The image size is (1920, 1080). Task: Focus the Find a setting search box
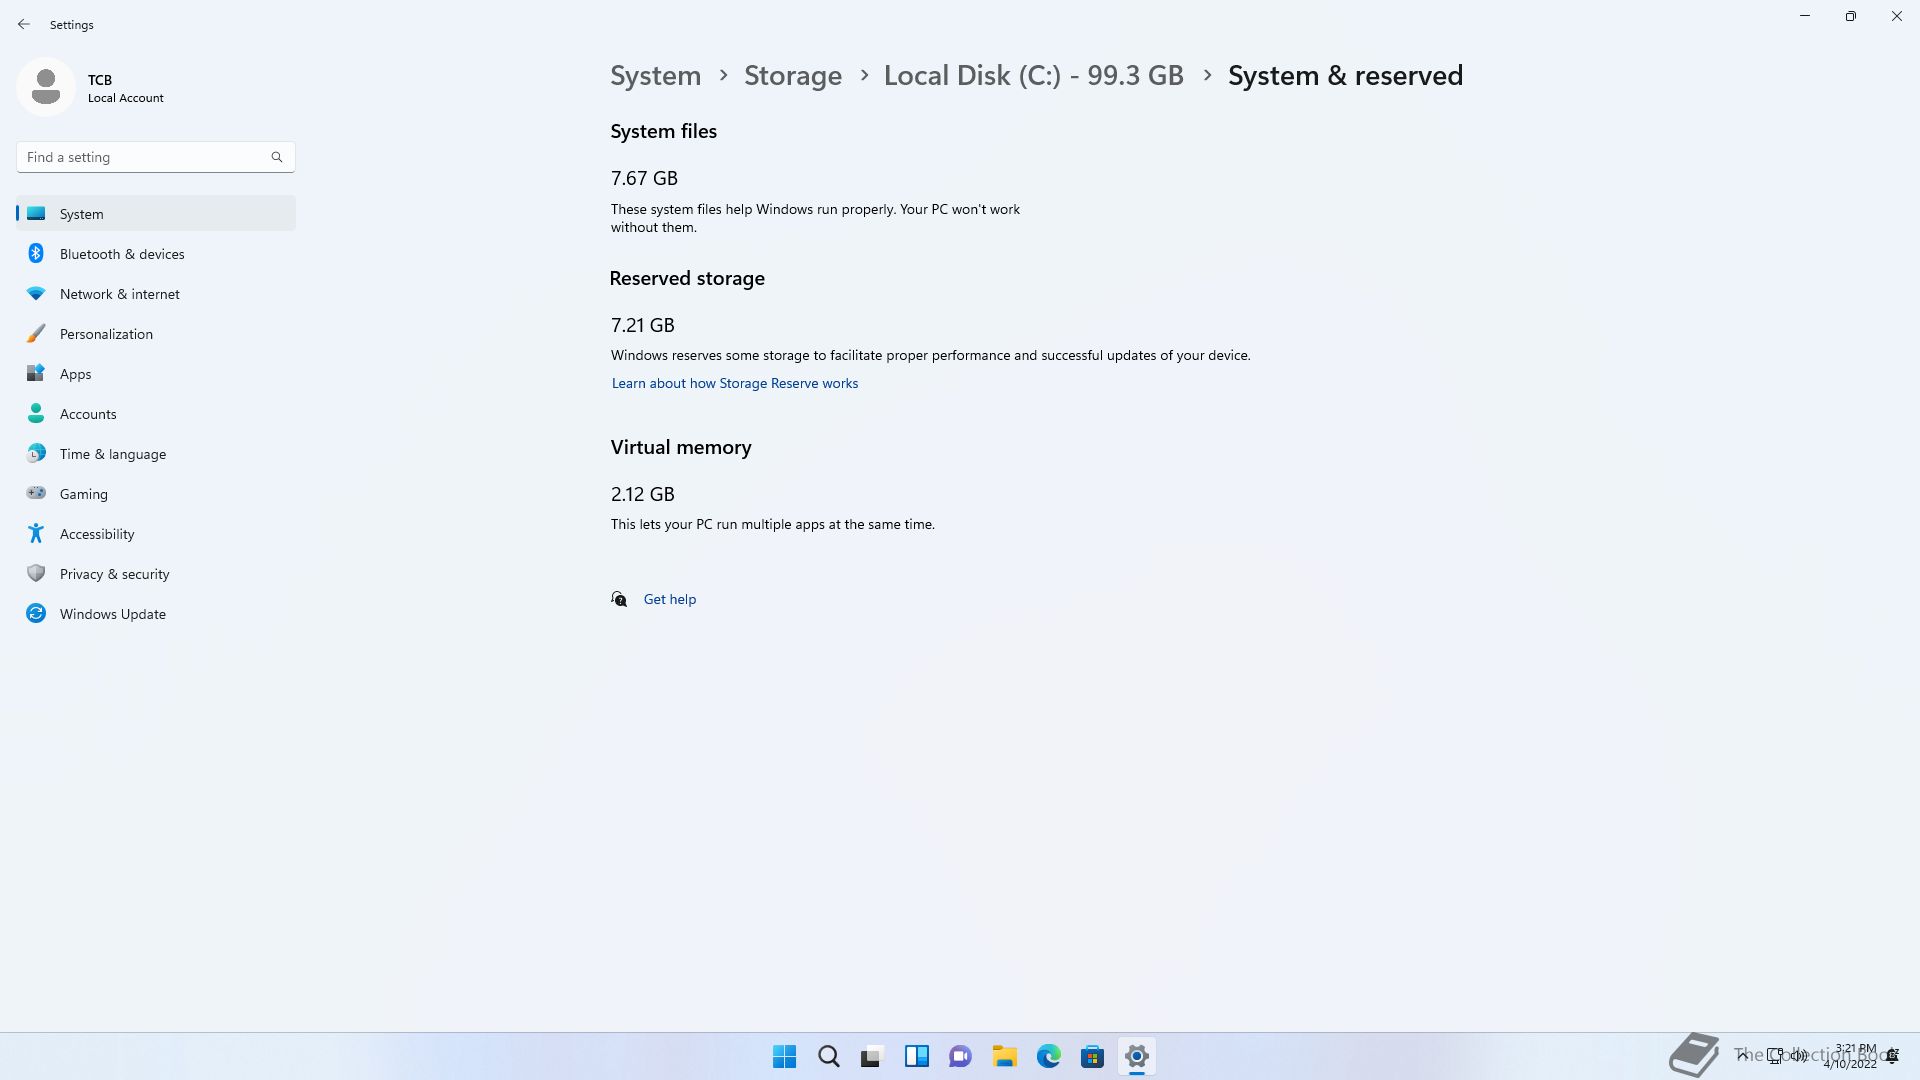click(156, 157)
